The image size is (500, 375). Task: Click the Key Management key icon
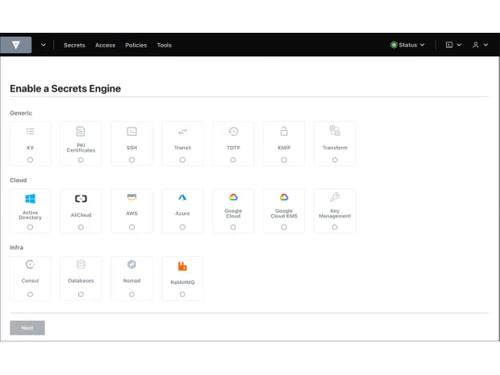click(x=335, y=197)
